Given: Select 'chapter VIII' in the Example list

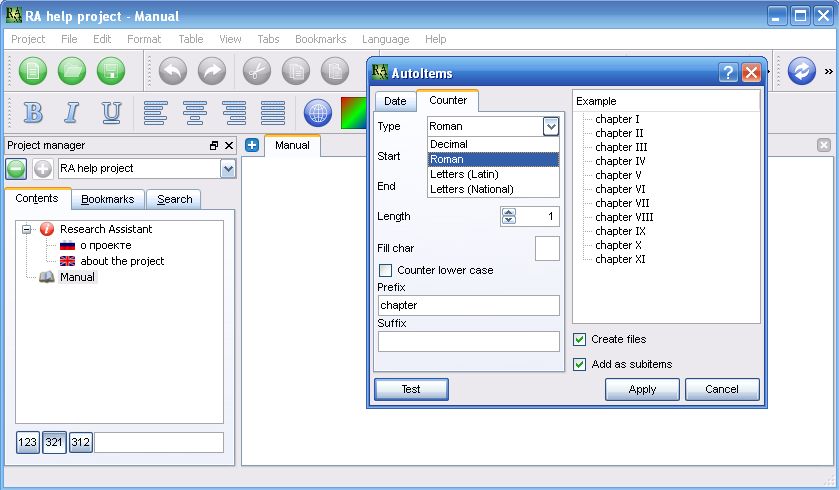Looking at the screenshot, I should 624,217.
